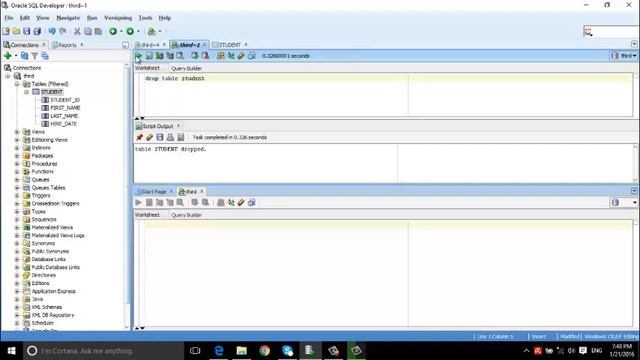This screenshot has width=640, height=360.
Task: Click the eraser Clear icon in lower worksheet toolbar
Action: (x=241, y=202)
